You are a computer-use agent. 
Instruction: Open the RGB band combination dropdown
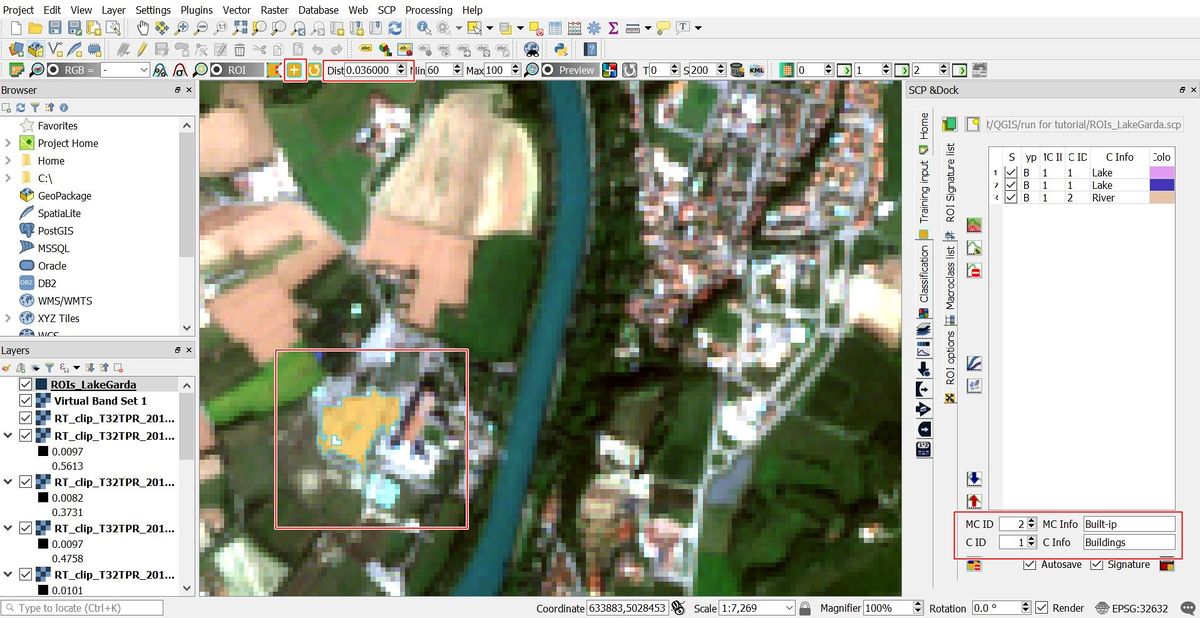coord(130,71)
